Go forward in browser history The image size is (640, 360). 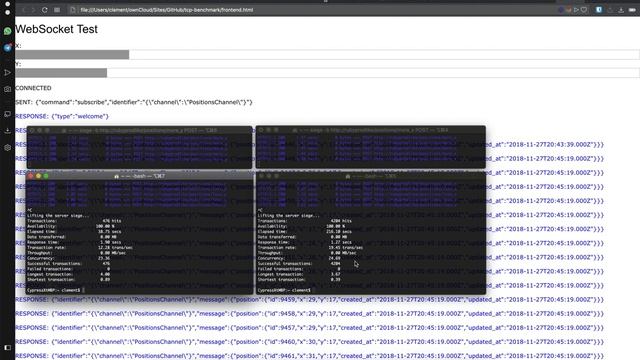click(x=33, y=10)
